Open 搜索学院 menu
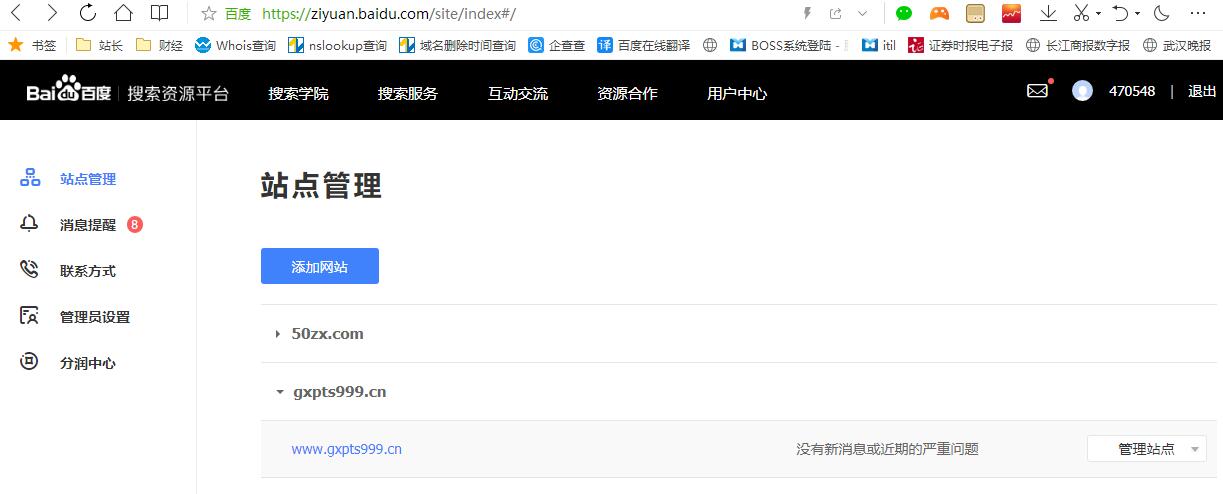1223x494 pixels. (x=298, y=93)
